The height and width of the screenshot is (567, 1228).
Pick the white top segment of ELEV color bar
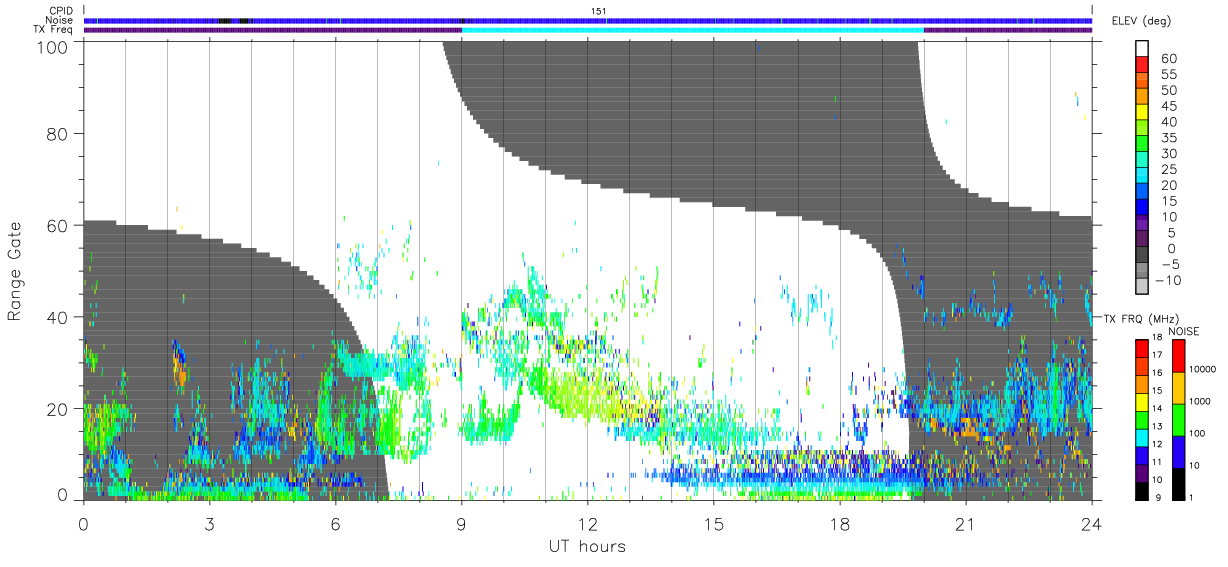click(x=1142, y=48)
